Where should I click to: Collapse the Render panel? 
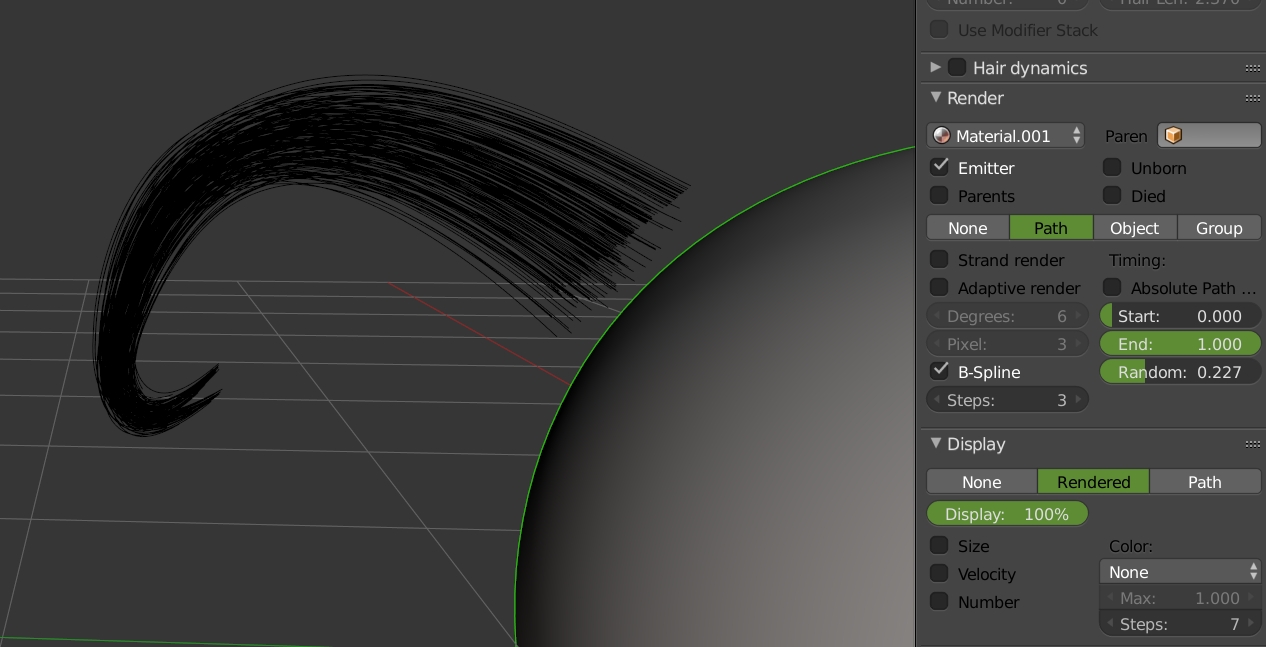936,97
